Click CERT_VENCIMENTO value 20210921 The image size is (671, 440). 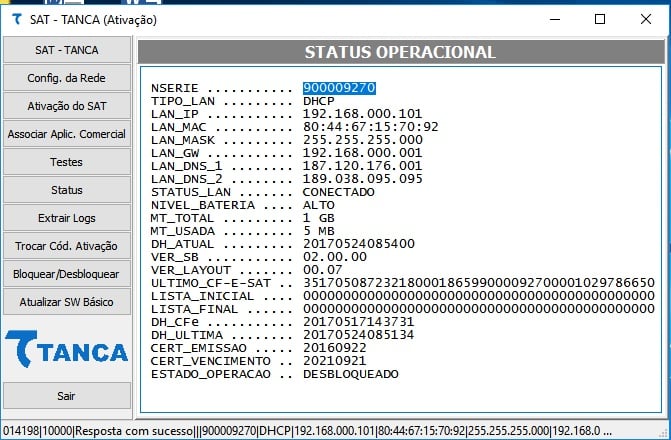pyautogui.click(x=335, y=361)
